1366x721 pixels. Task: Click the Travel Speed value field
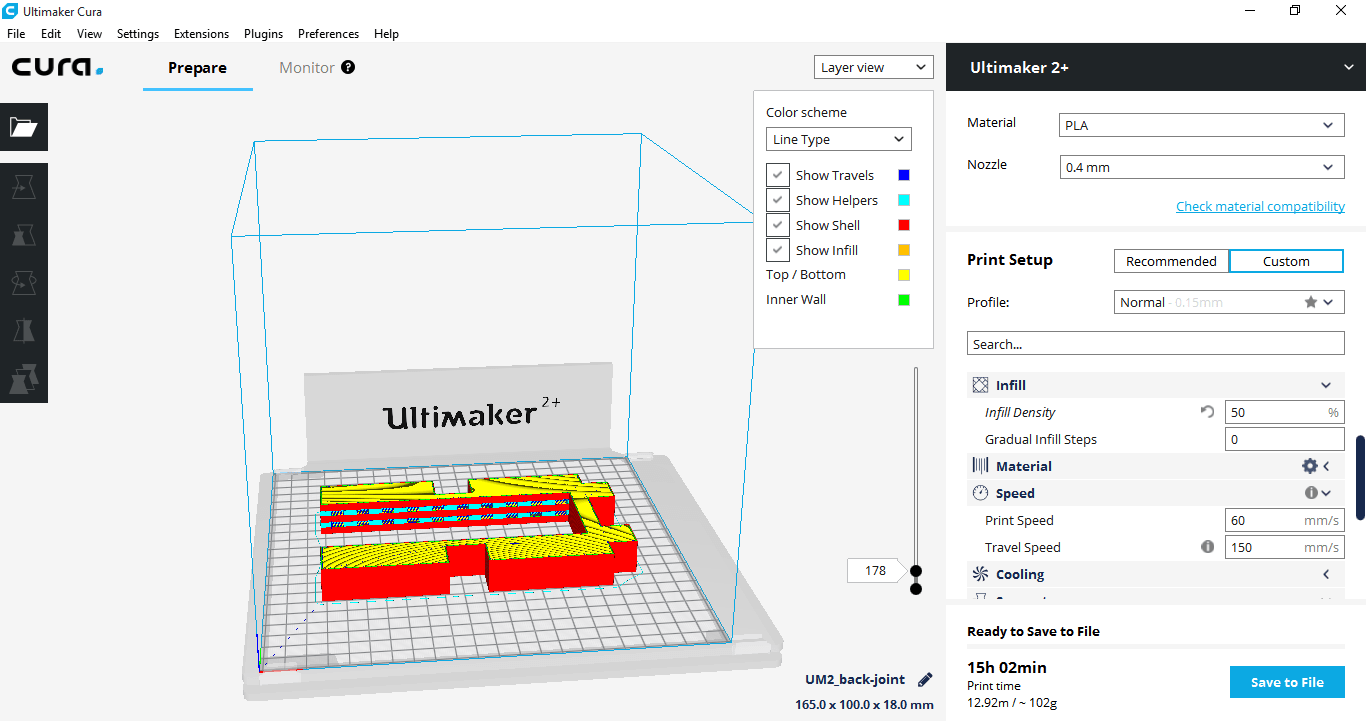point(1284,547)
